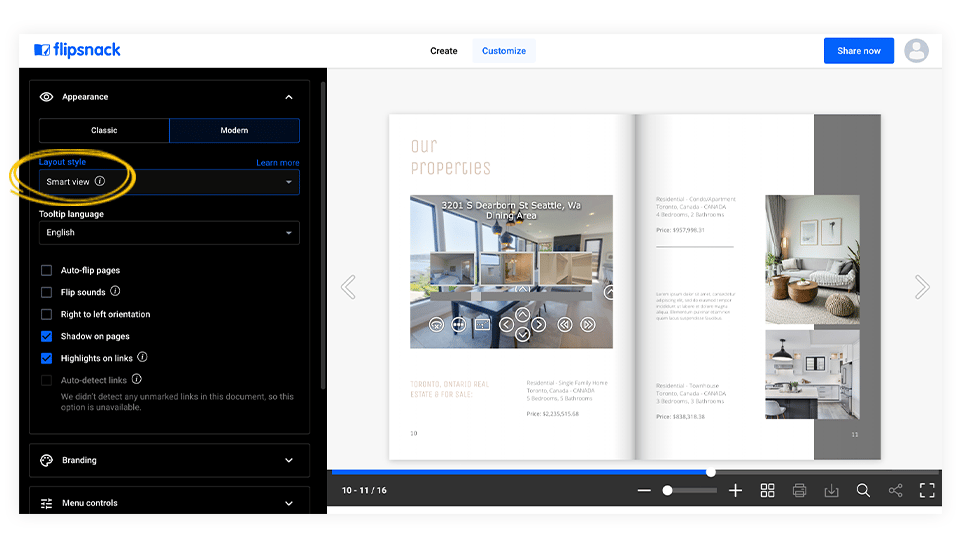Go to next page with right arrow
Image resolution: width=960 pixels, height=549 pixels.
pyautogui.click(x=921, y=288)
